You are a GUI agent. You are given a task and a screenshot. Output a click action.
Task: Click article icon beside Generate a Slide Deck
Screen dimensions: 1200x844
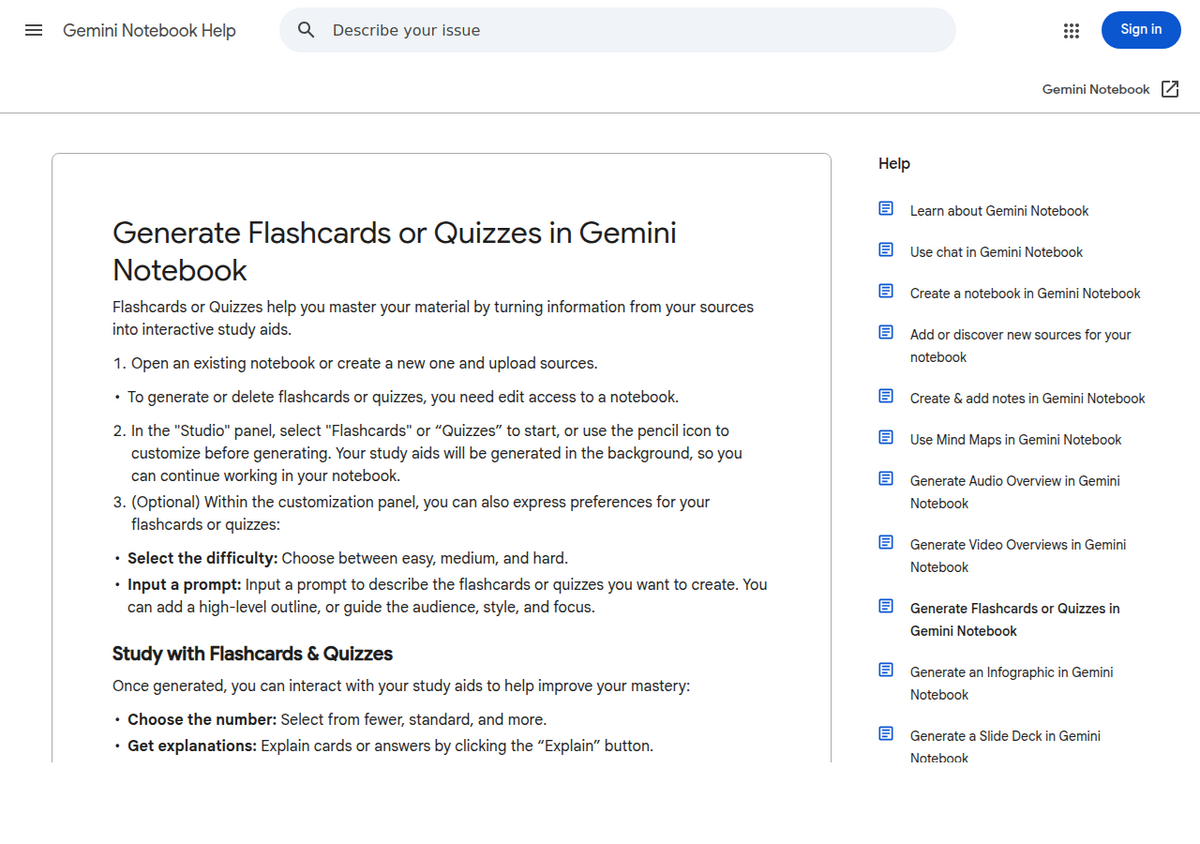point(886,734)
